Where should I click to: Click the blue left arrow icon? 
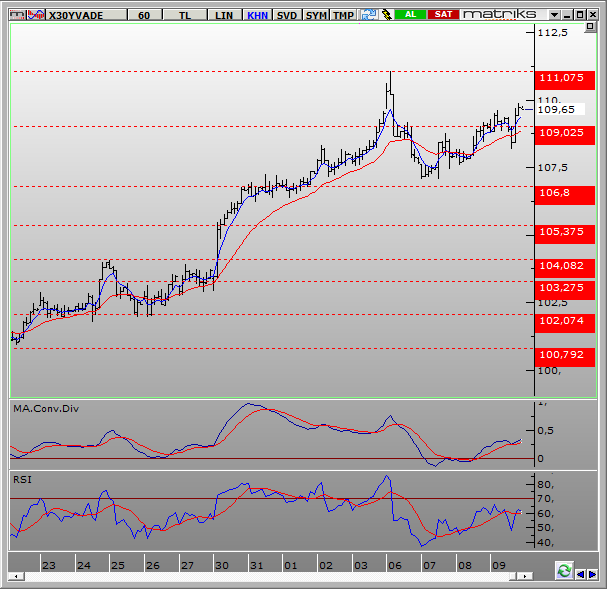pyautogui.click(x=580, y=575)
